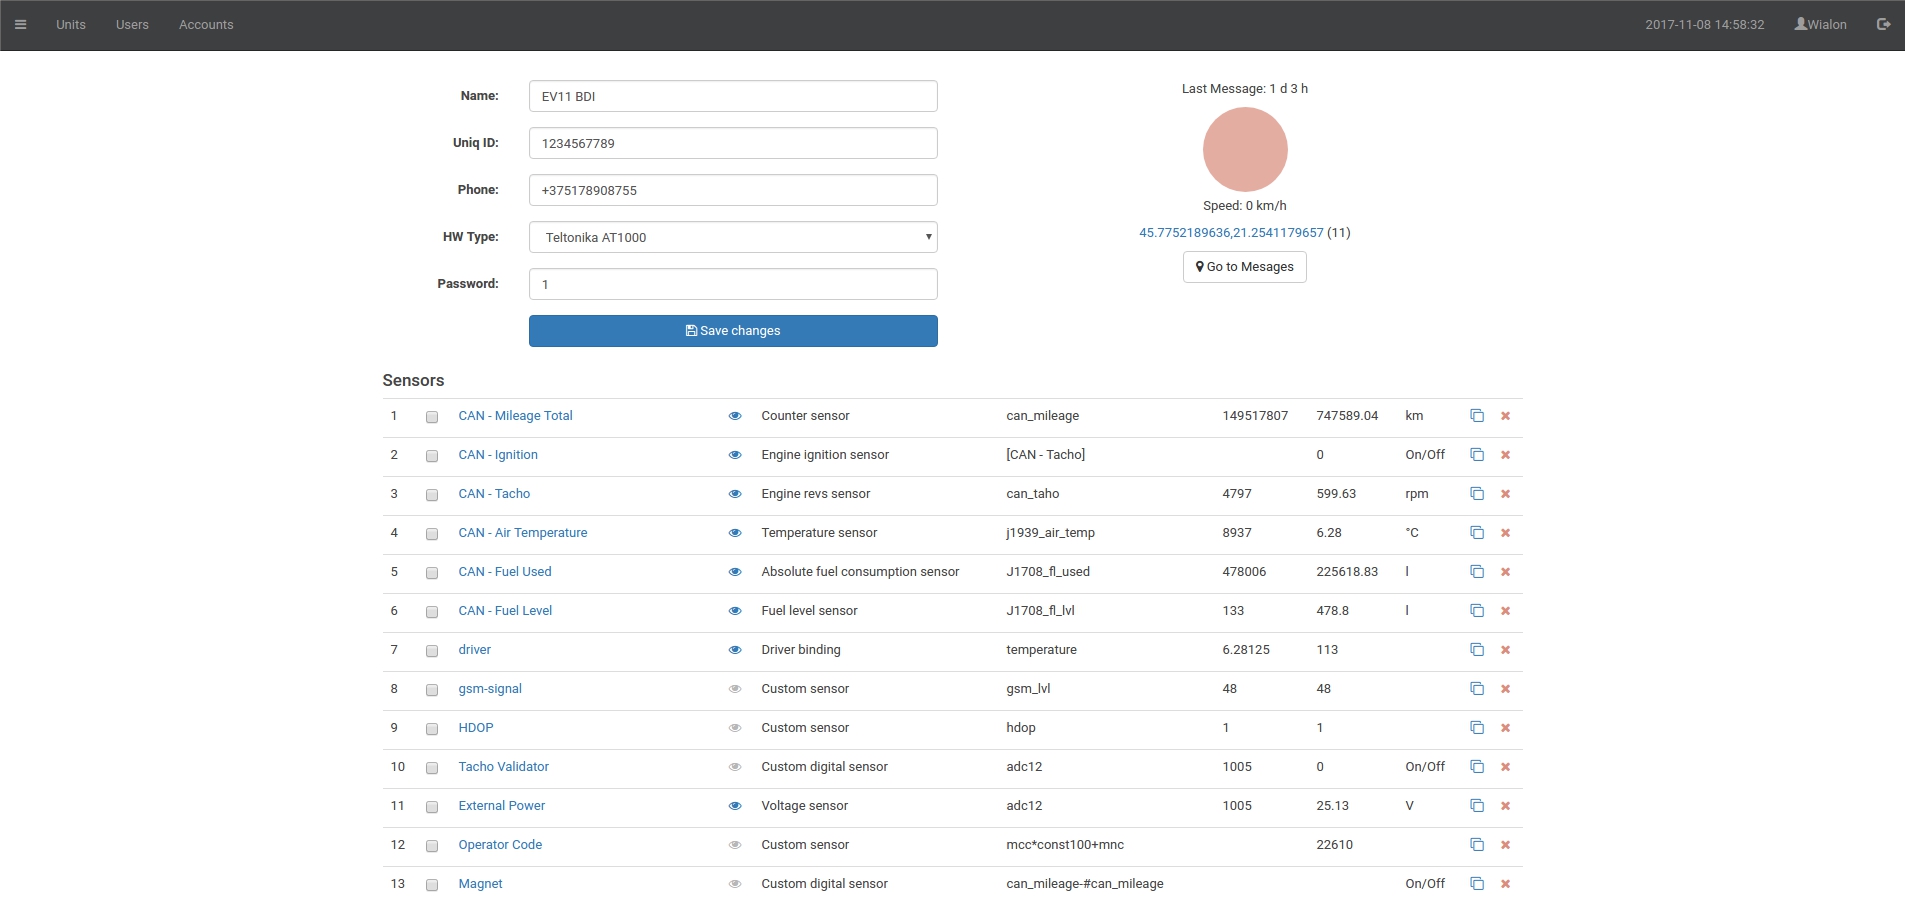Delete the Magnet sensor row
Viewport: 1905px width, 898px height.
pos(1505,884)
